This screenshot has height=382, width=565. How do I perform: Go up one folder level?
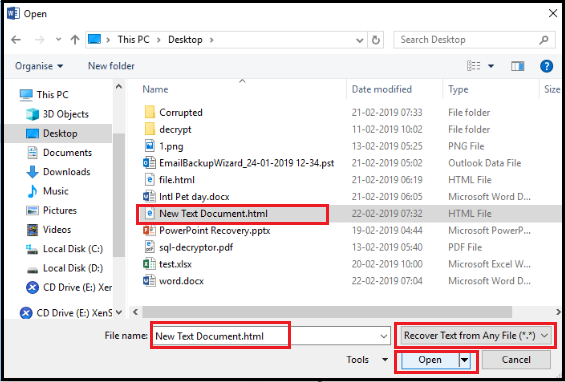click(75, 40)
